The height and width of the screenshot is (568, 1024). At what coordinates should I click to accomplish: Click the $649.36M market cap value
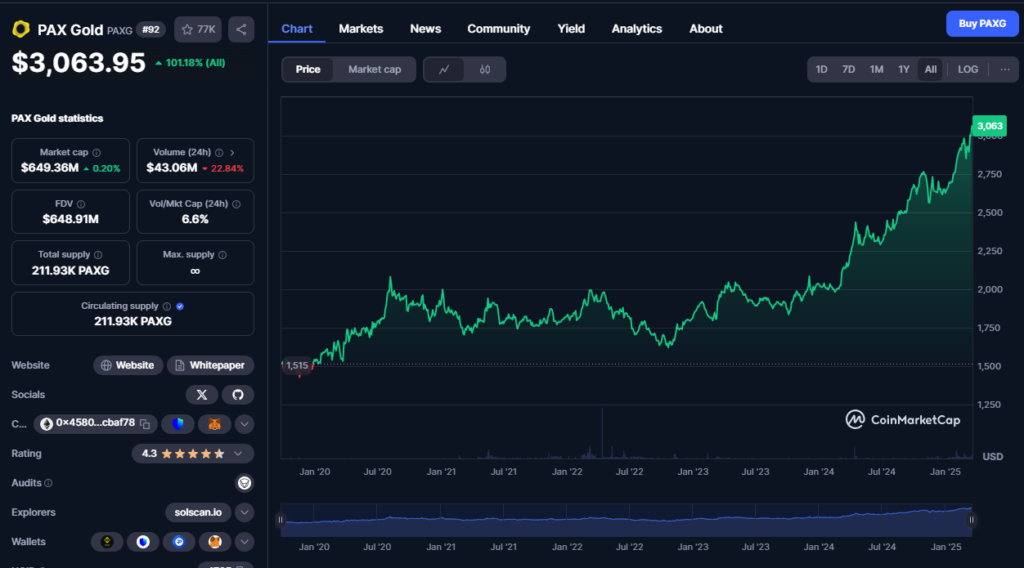[50, 168]
